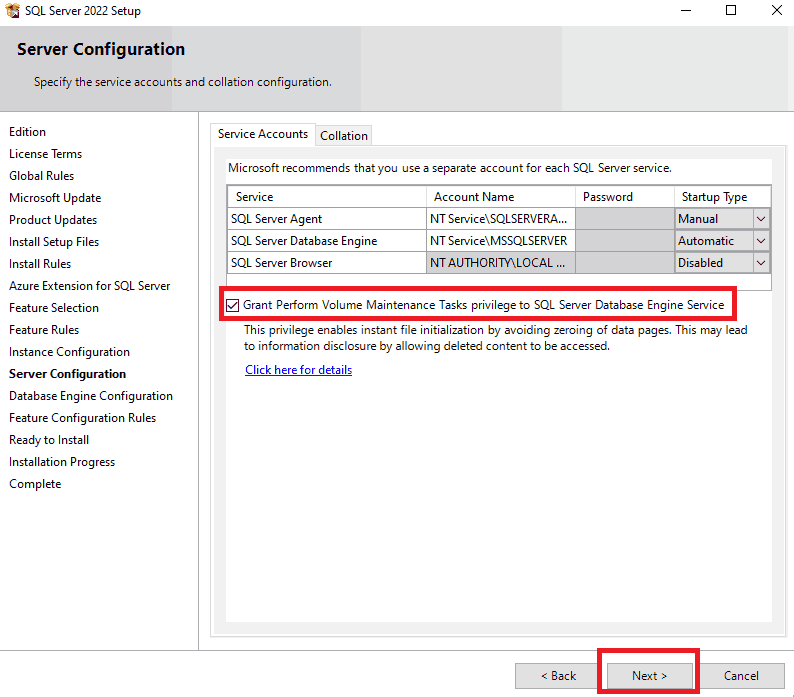Click the SQL Server Setup title bar icon
The width and height of the screenshot is (794, 697).
[x=13, y=11]
